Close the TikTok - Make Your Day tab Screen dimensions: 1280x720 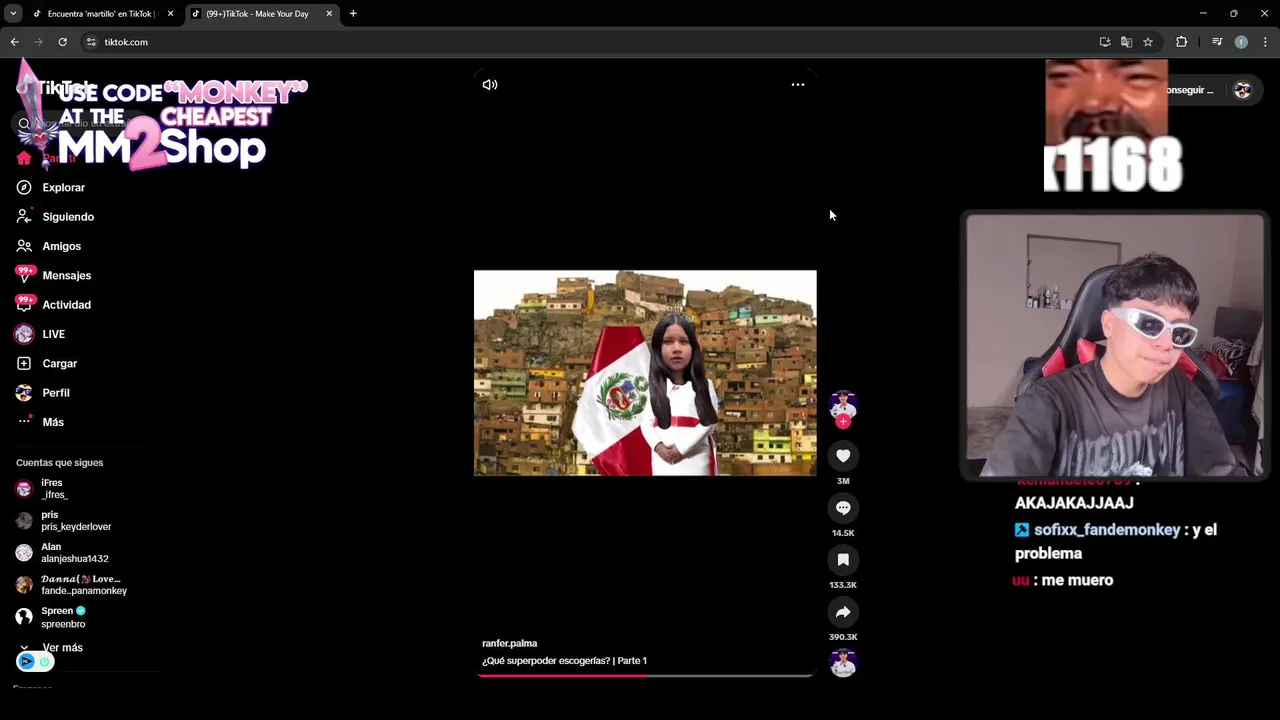click(x=329, y=14)
